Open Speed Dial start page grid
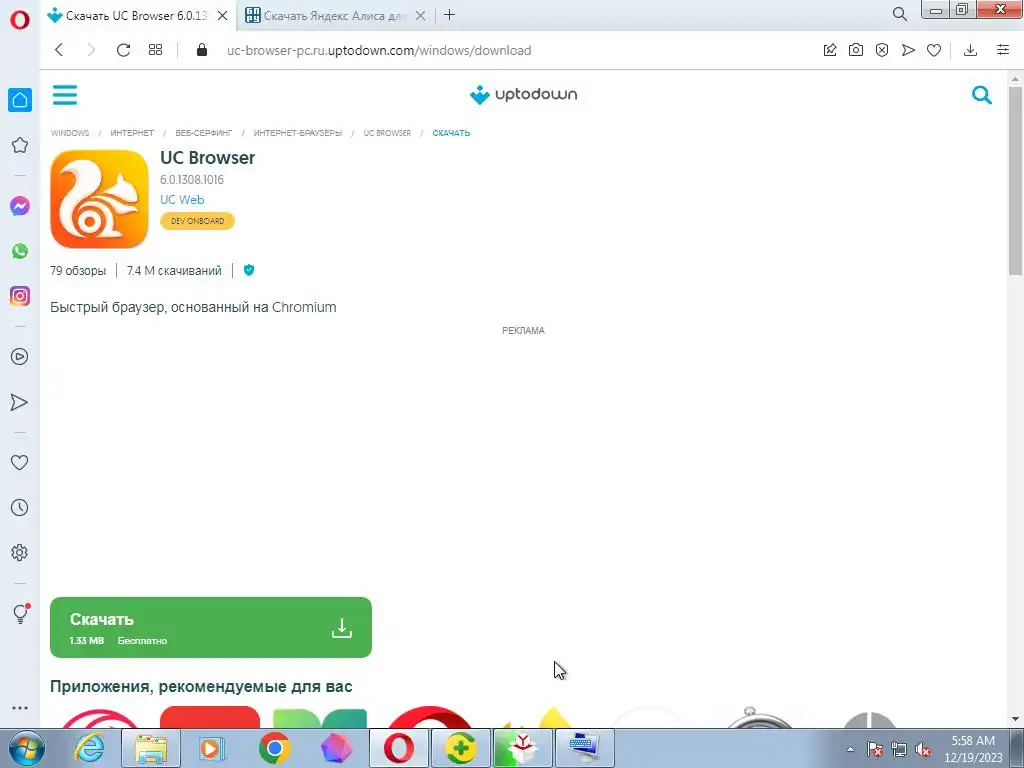 [155, 50]
